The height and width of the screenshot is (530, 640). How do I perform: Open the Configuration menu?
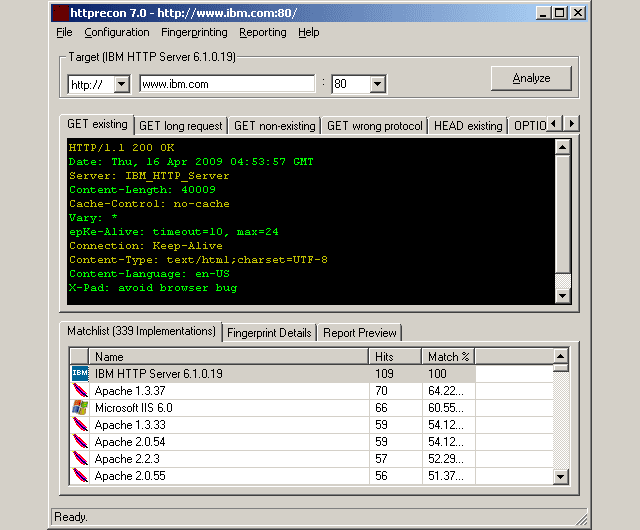[x=117, y=32]
